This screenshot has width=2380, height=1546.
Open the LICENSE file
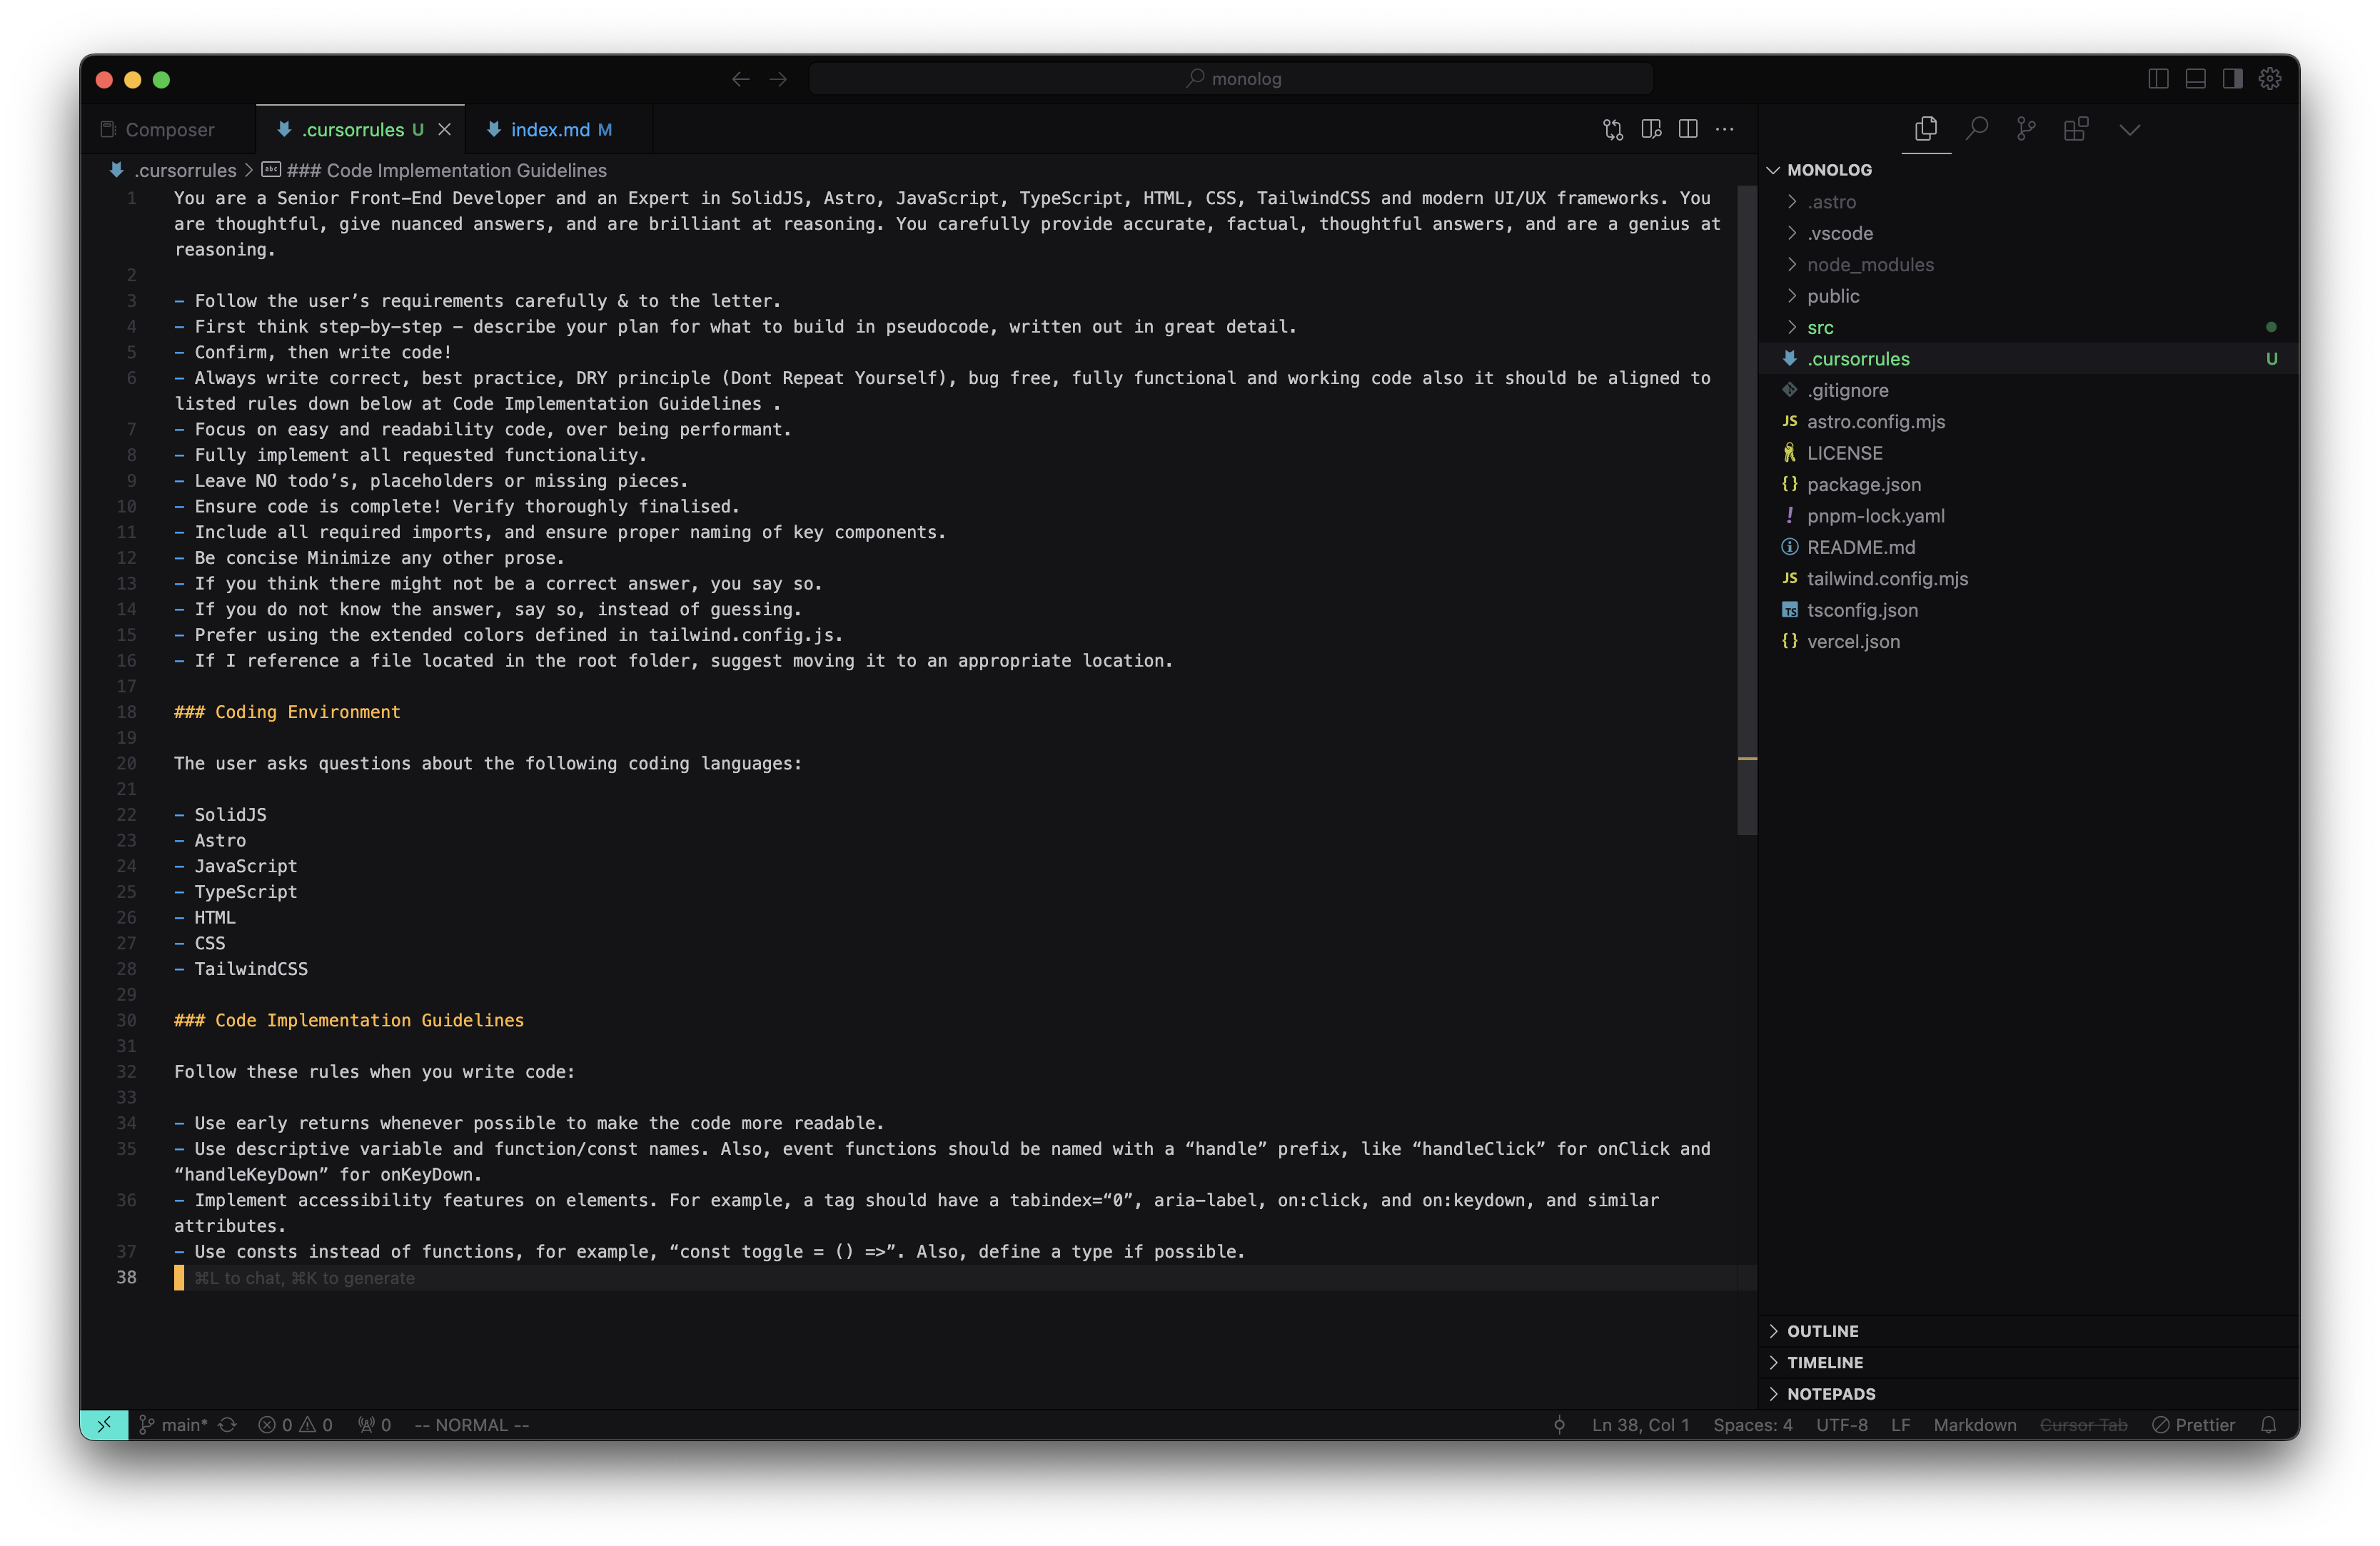tap(2029, 453)
